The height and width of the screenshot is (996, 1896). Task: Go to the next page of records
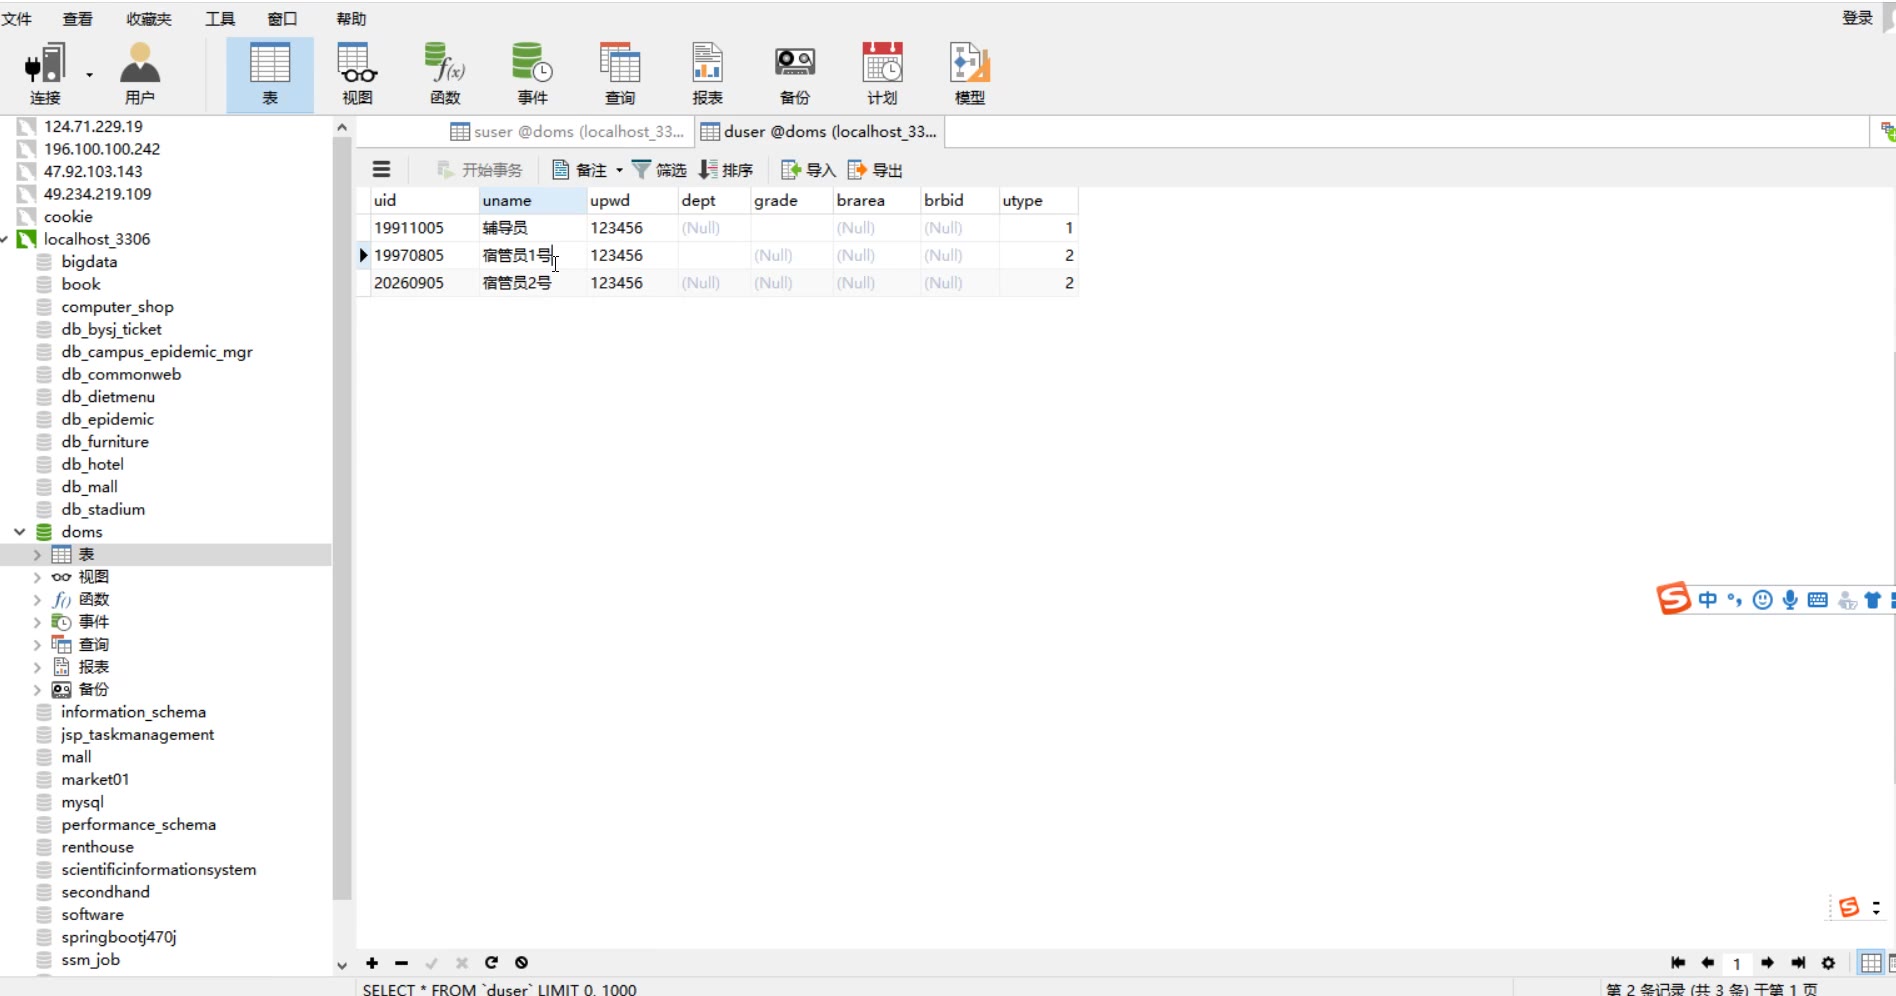tap(1767, 963)
